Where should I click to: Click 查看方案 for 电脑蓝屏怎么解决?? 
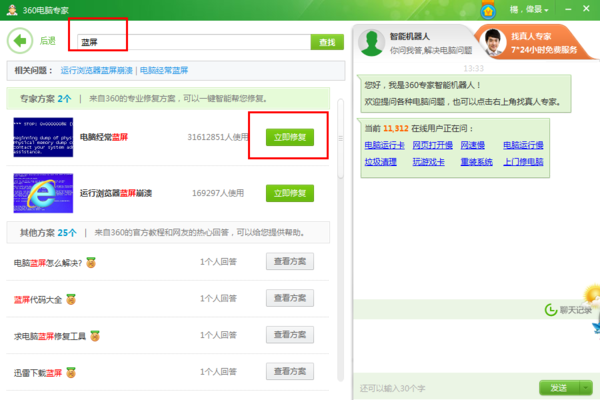290,261
